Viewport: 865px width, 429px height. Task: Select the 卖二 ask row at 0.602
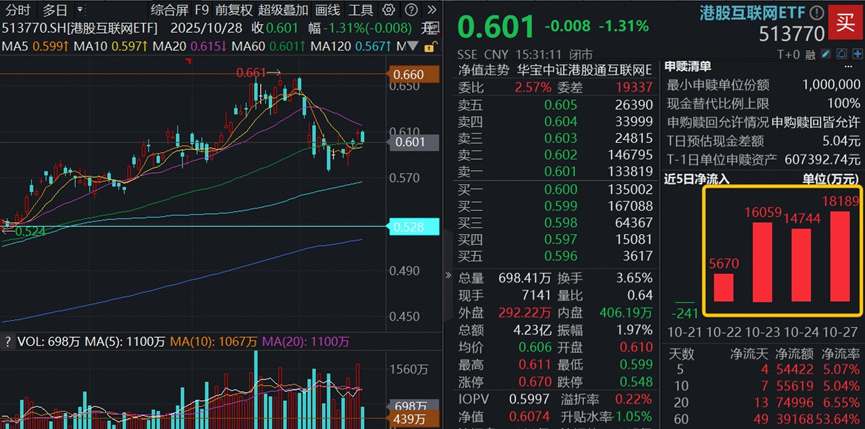pyautogui.click(x=555, y=155)
